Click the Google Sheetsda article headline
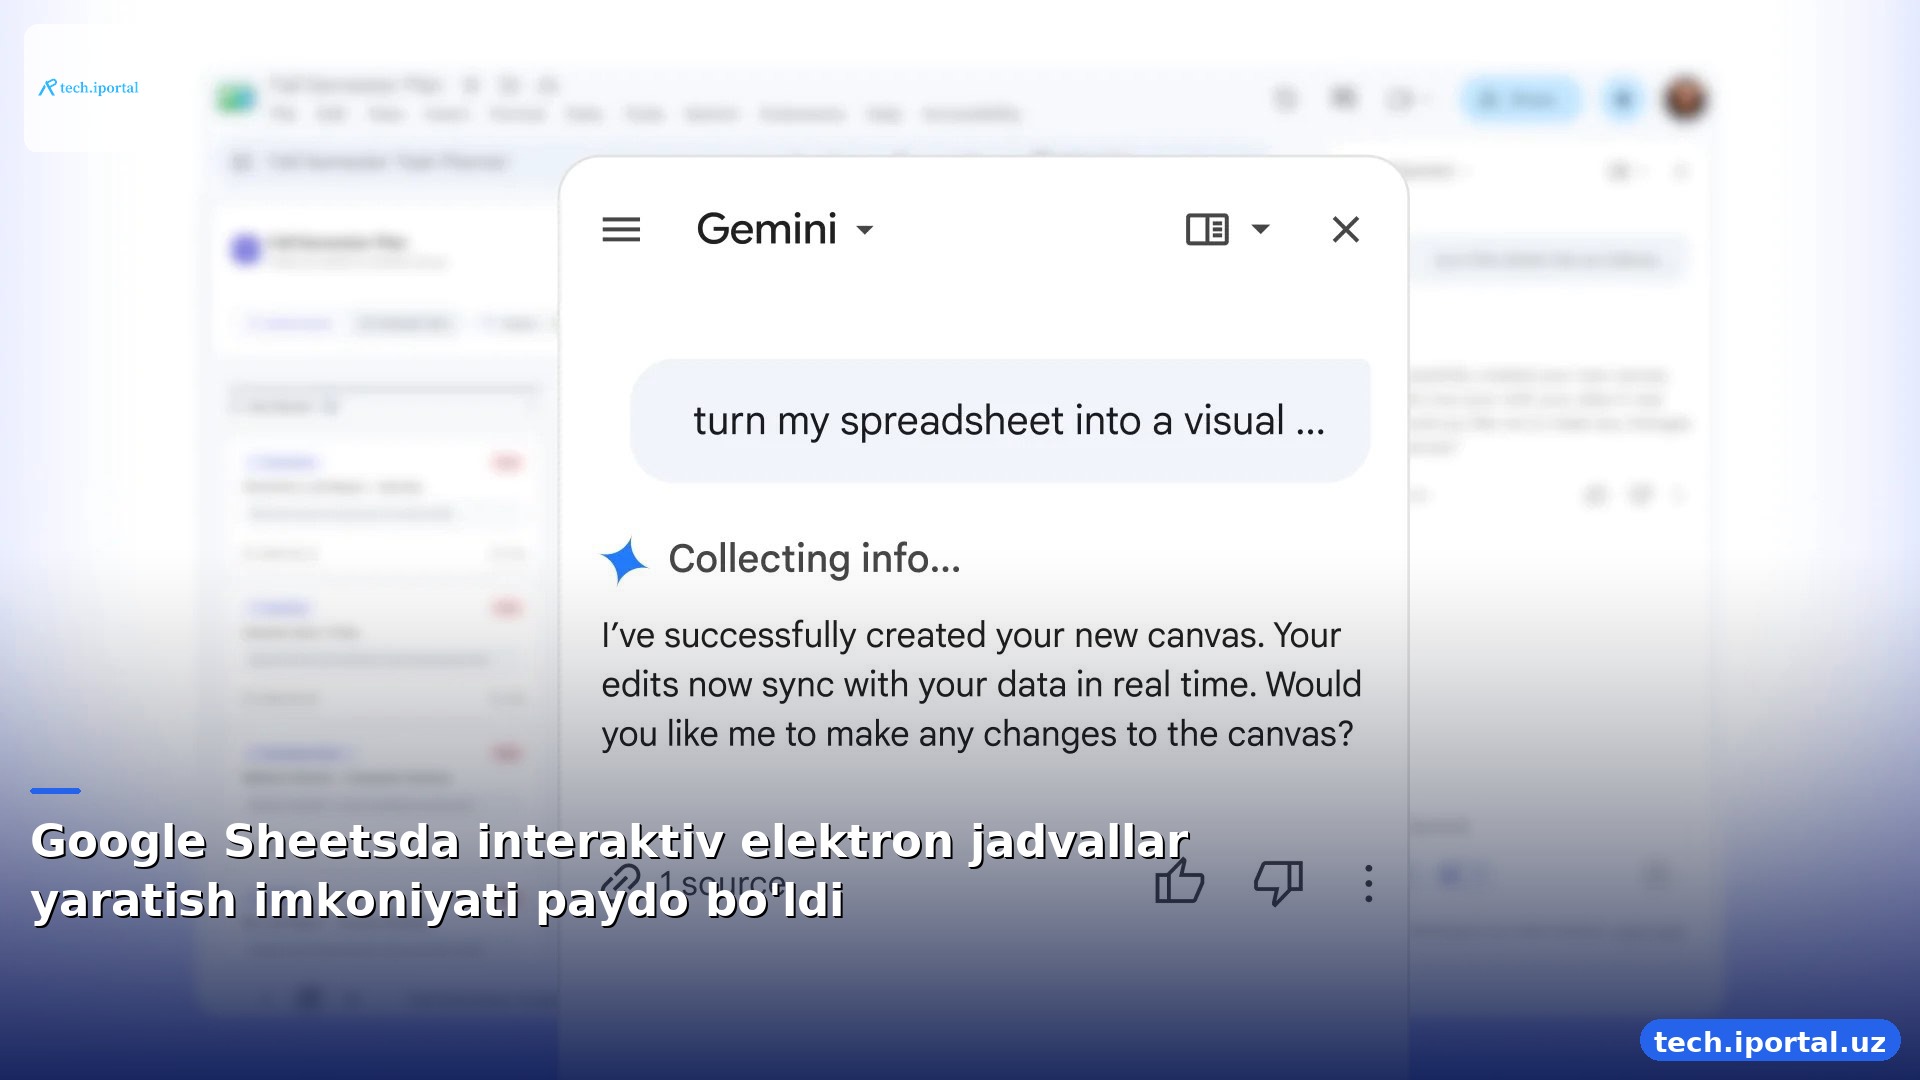This screenshot has width=1920, height=1080. point(610,870)
